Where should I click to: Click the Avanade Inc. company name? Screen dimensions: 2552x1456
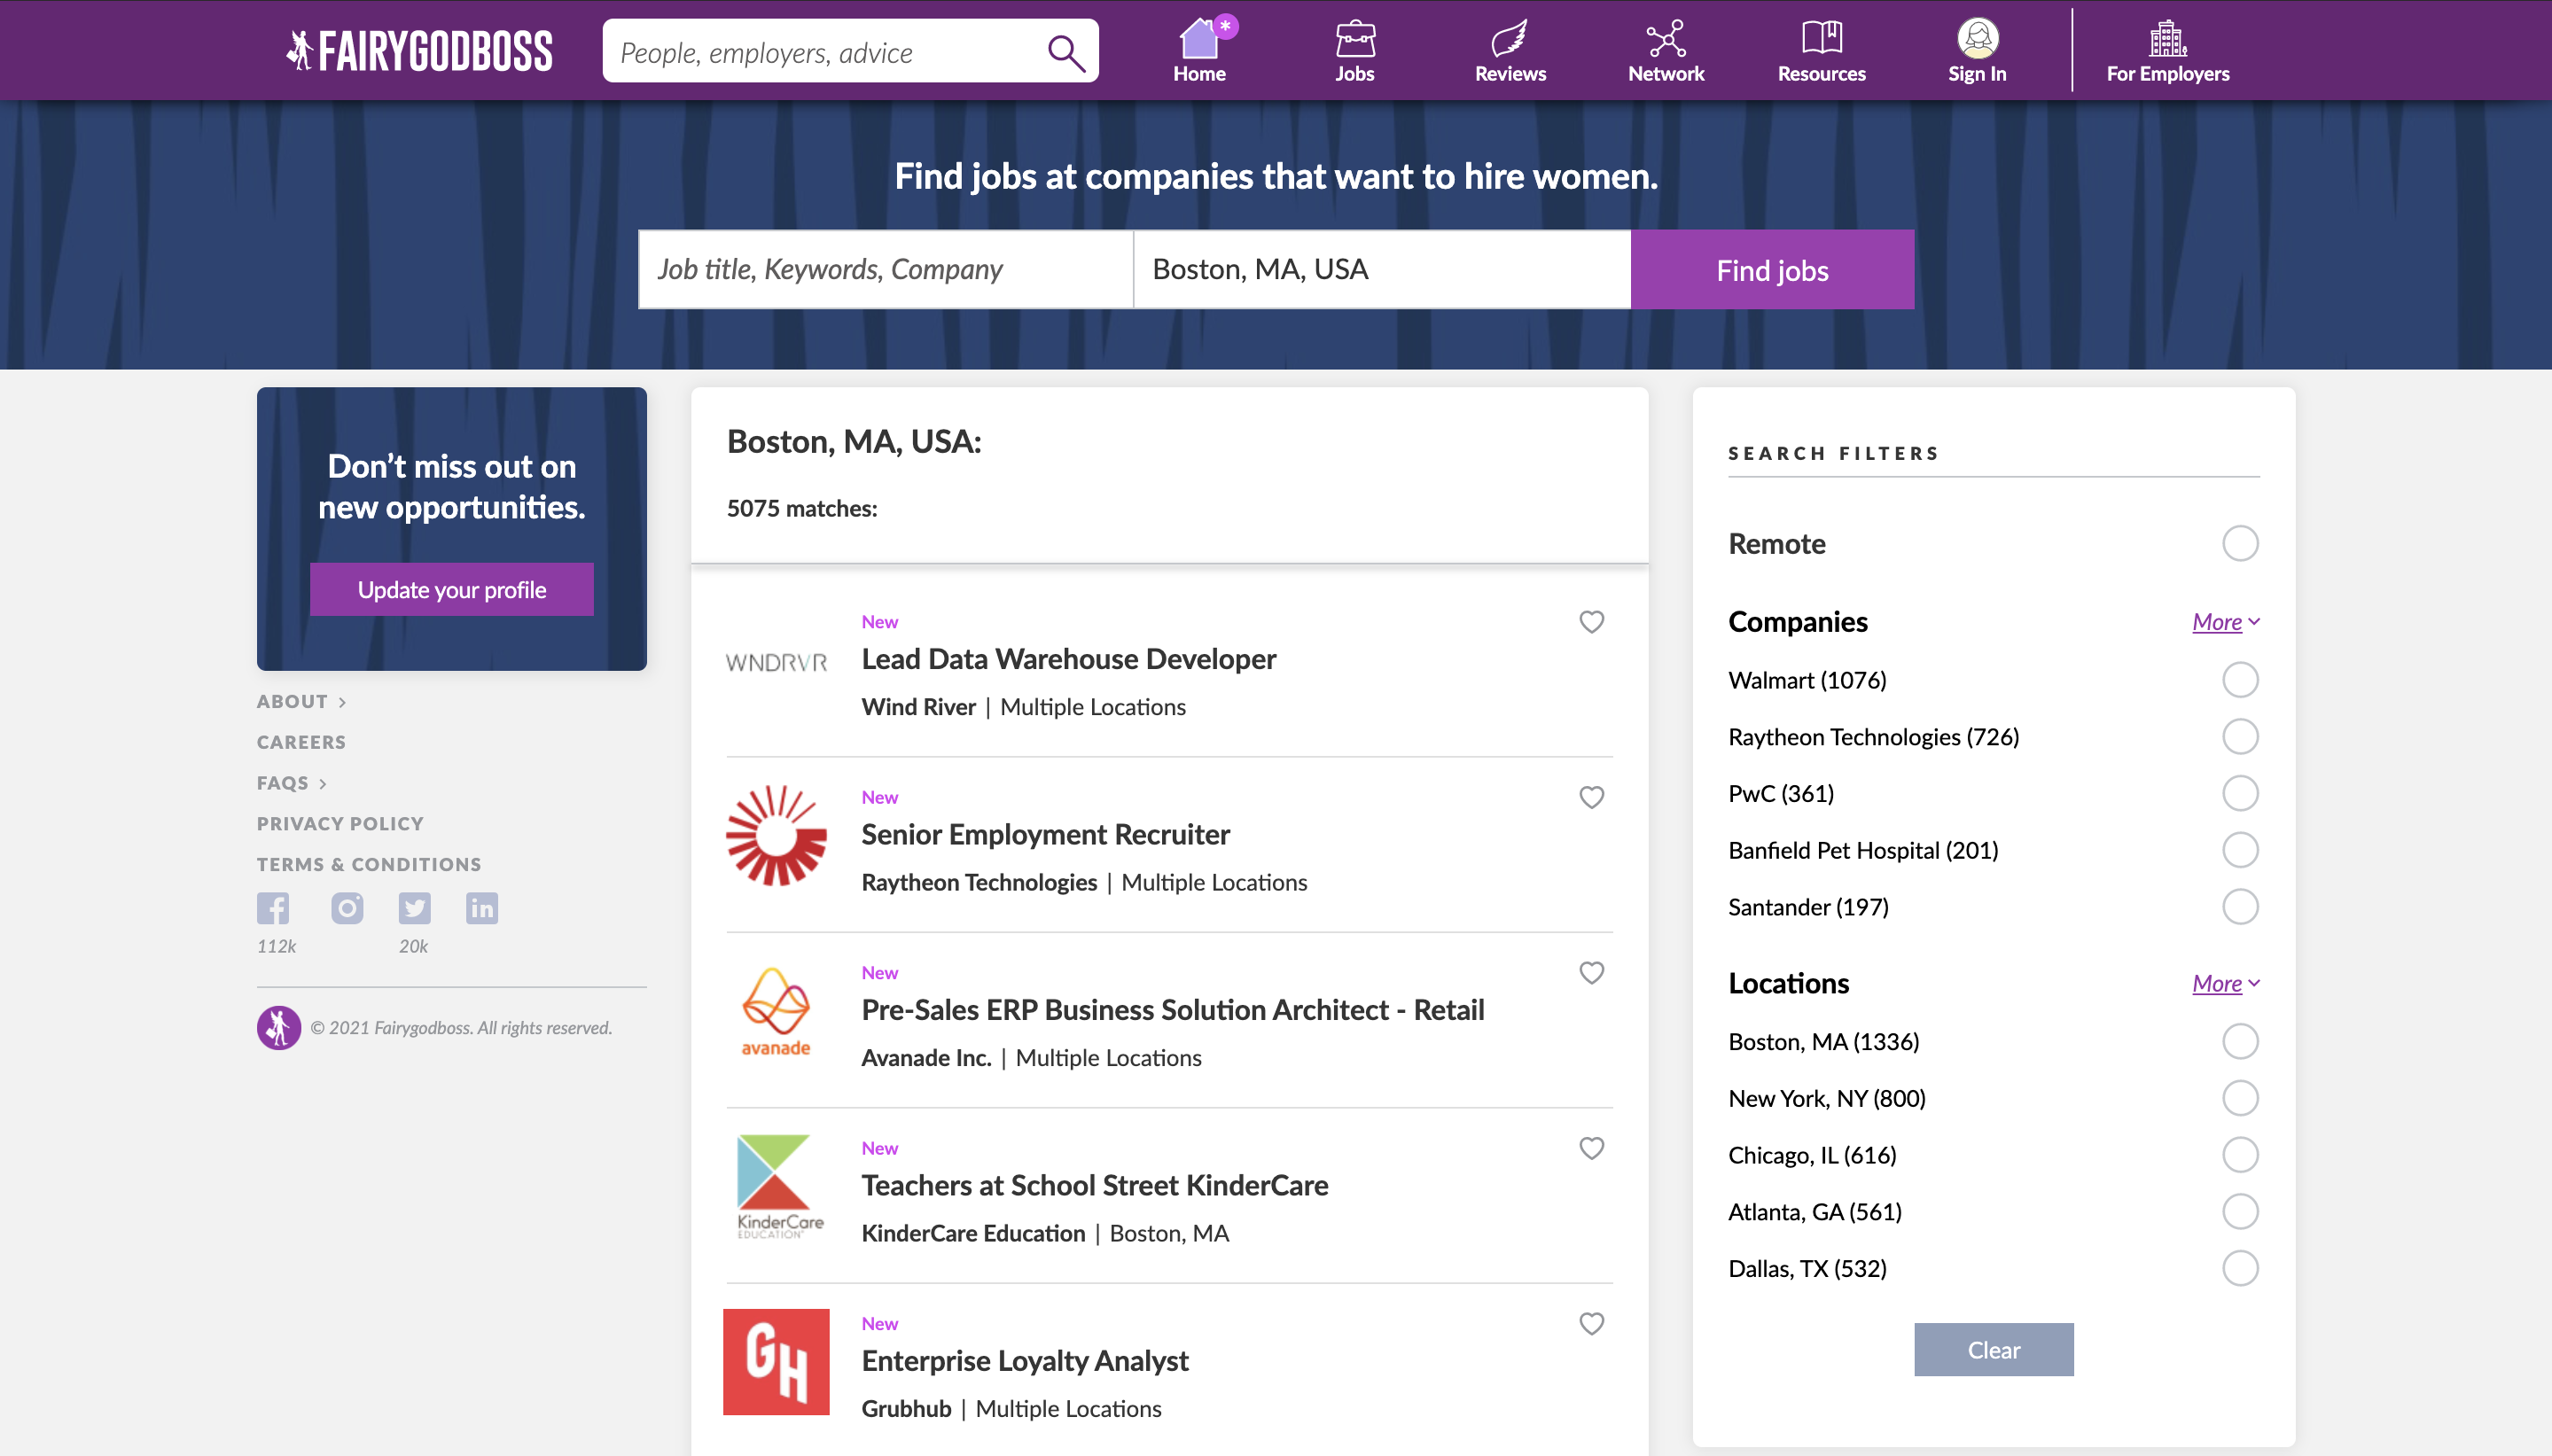coord(926,1058)
